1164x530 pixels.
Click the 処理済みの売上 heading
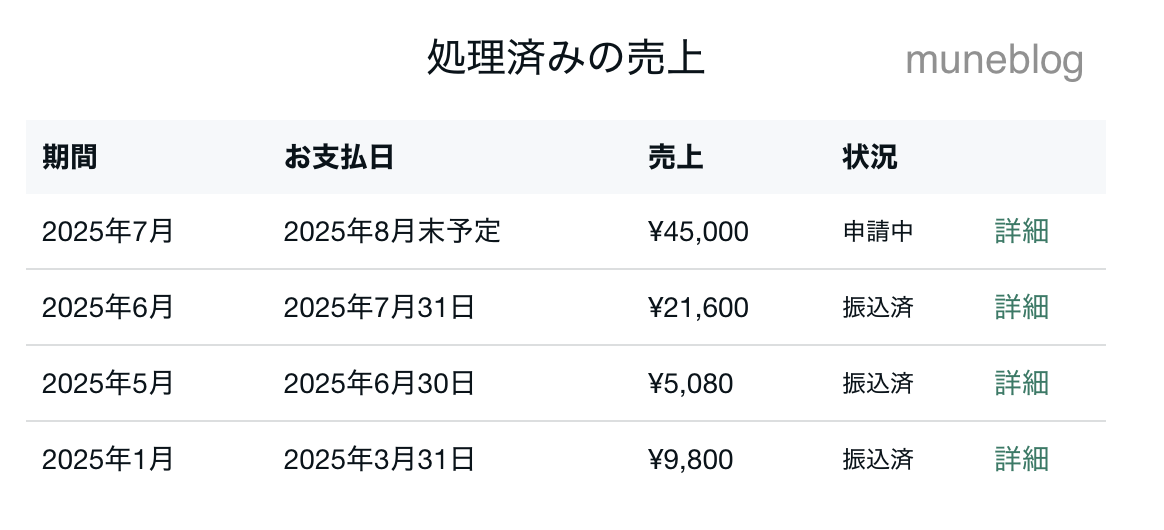[x=566, y=57]
